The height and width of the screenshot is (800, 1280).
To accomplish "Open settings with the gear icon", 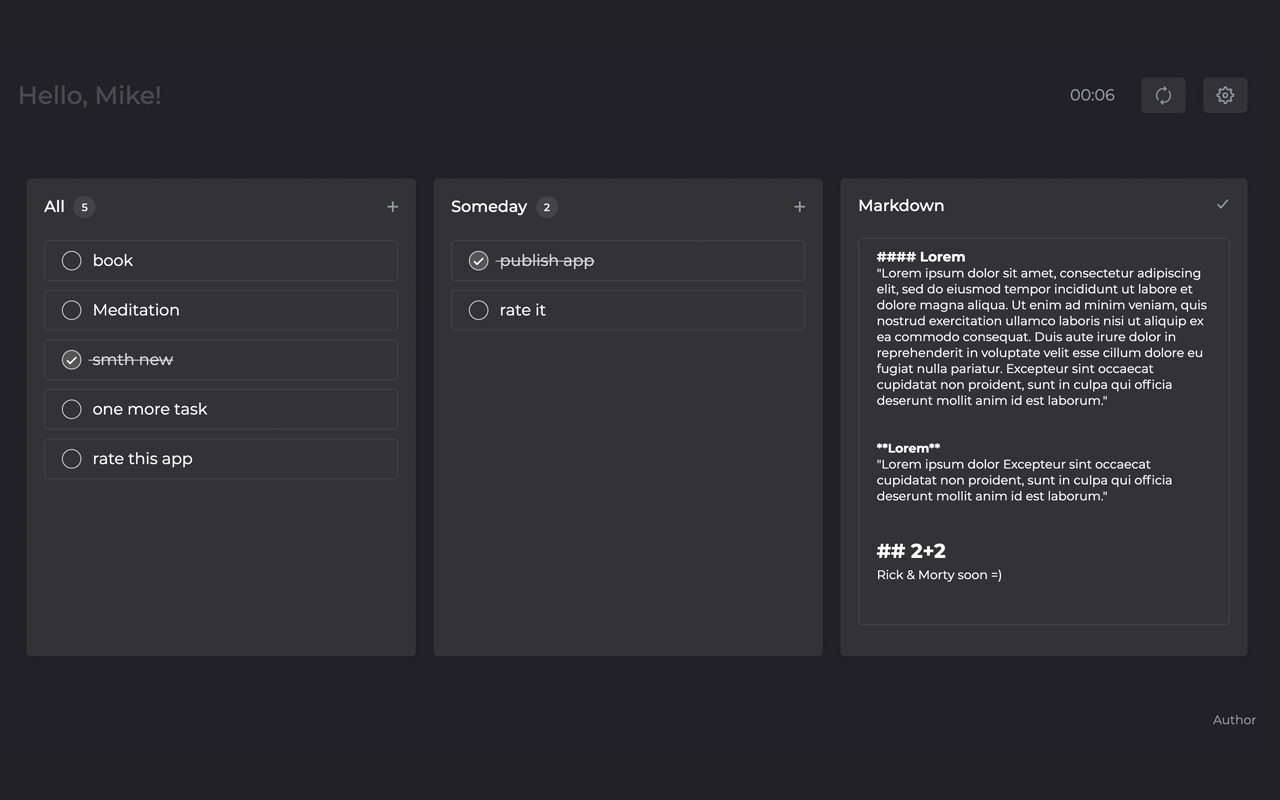I will pyautogui.click(x=1225, y=95).
